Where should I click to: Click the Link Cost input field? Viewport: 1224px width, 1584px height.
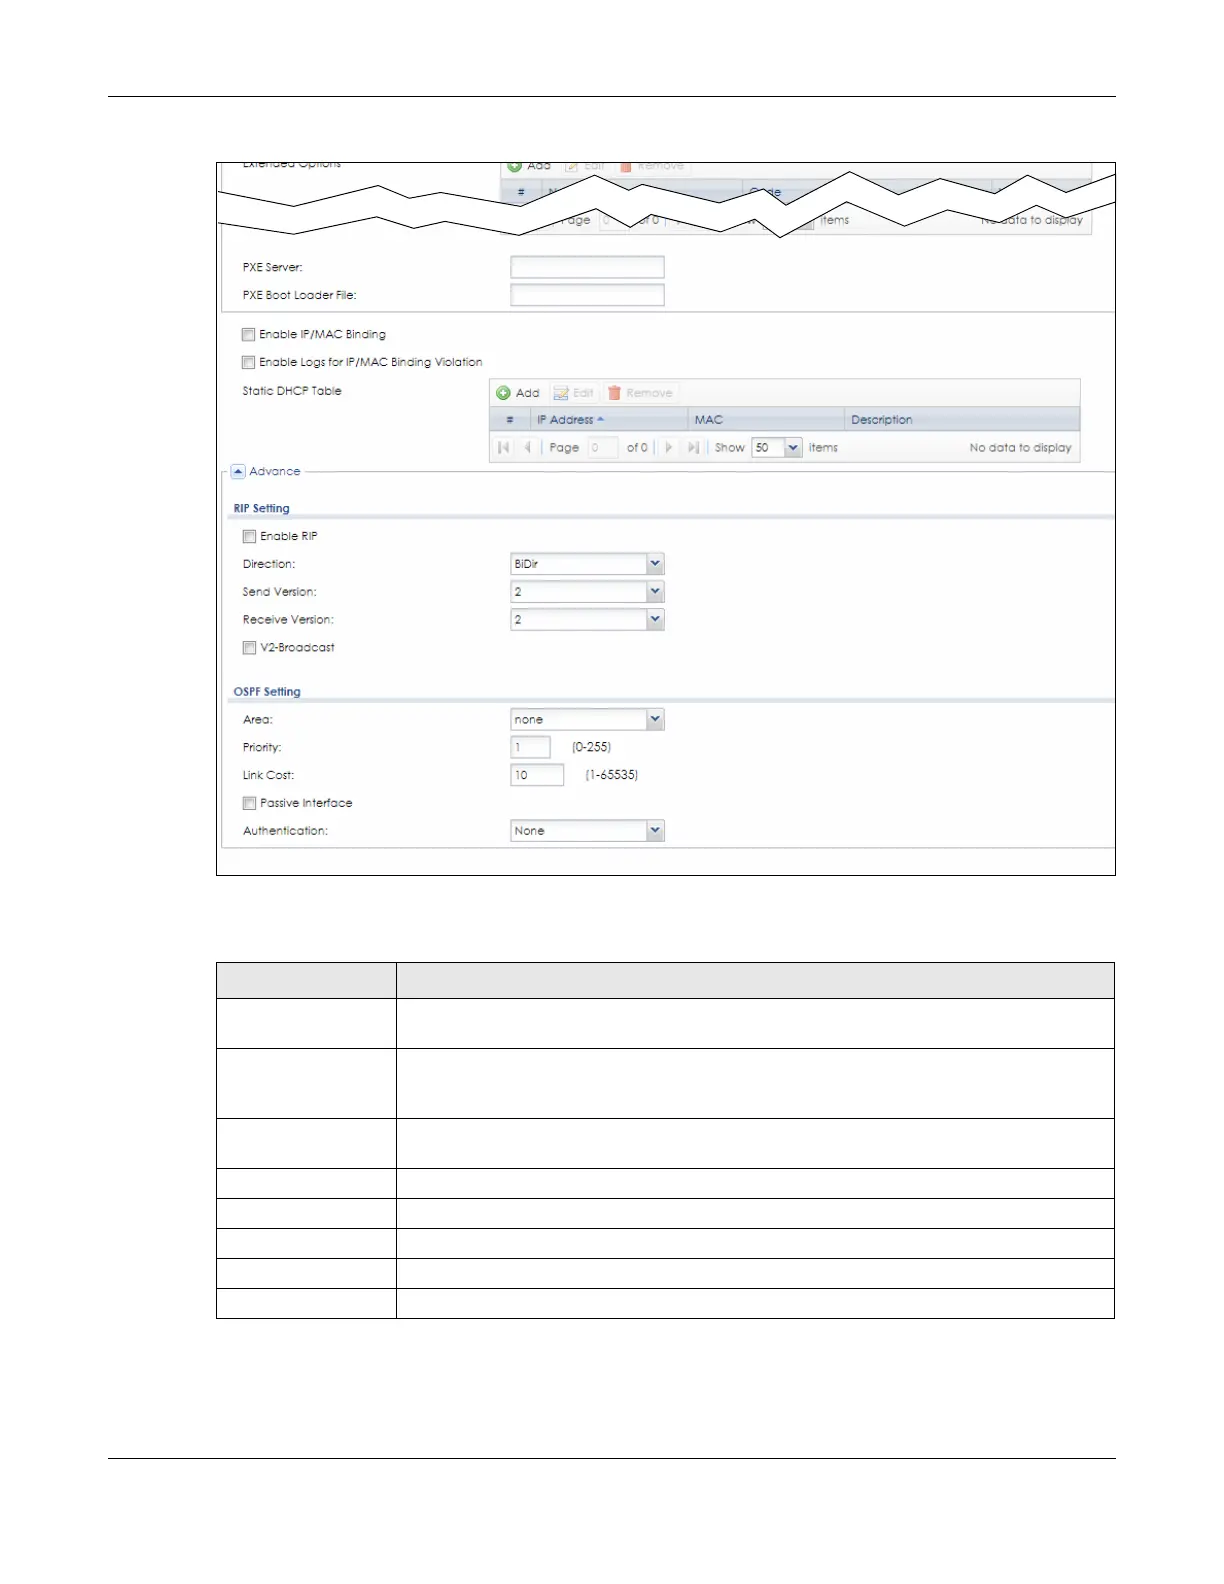(x=537, y=776)
